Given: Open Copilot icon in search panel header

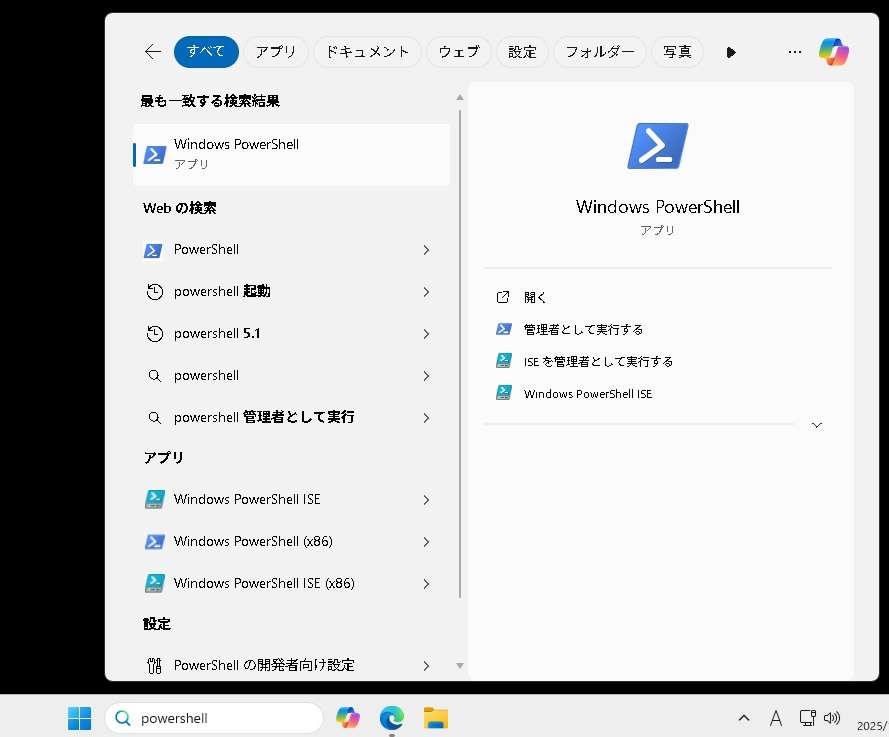Looking at the screenshot, I should (x=833, y=52).
